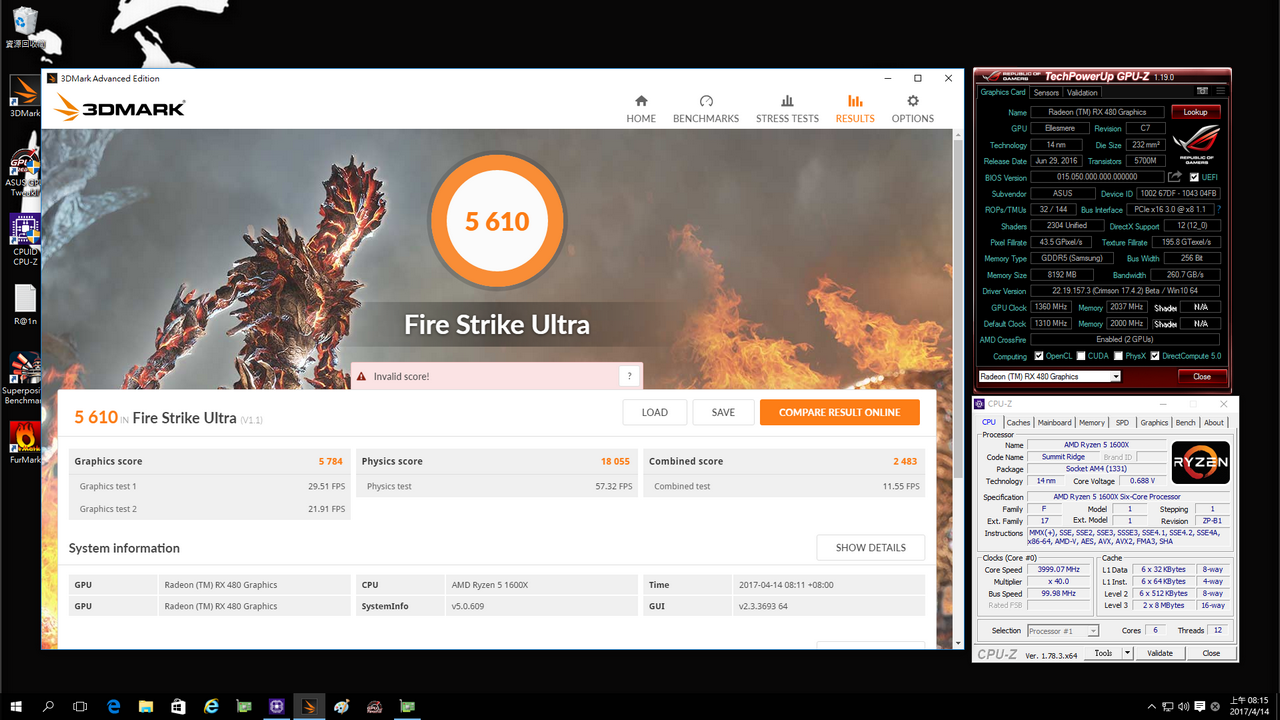Open the CPUID CPU-Z desktop shortcut
1280x720 pixels.
coord(24,240)
